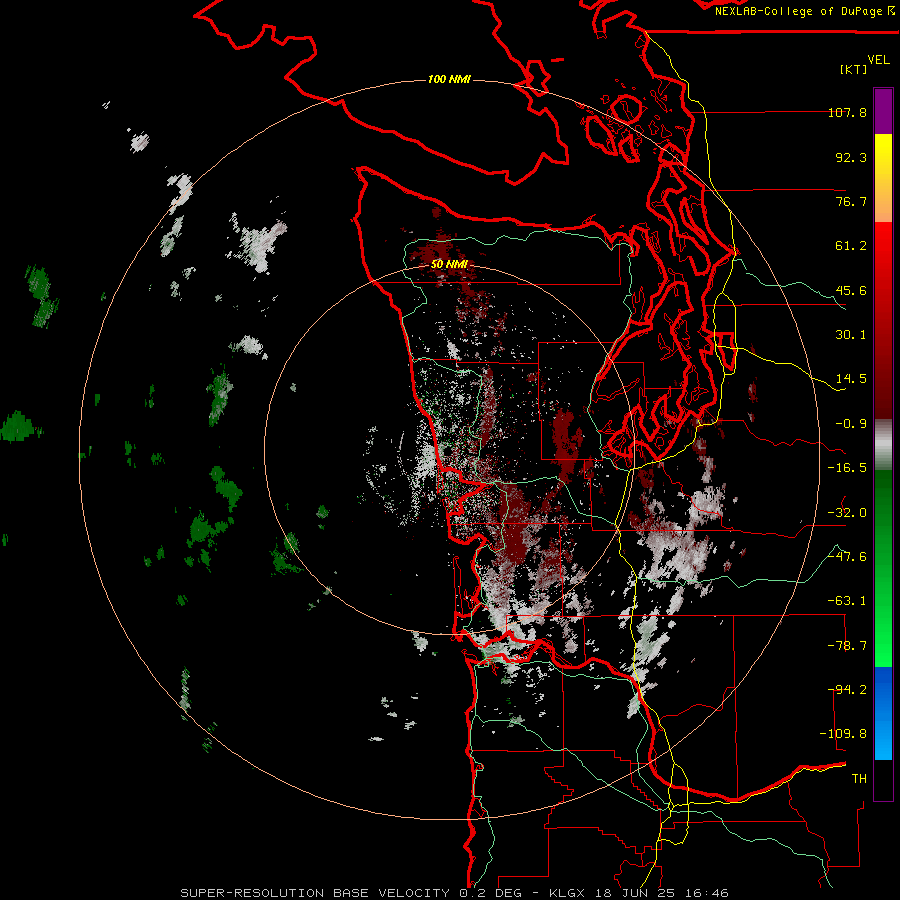Click the -78.7 velocity scale value
900x900 pixels.
tap(847, 646)
